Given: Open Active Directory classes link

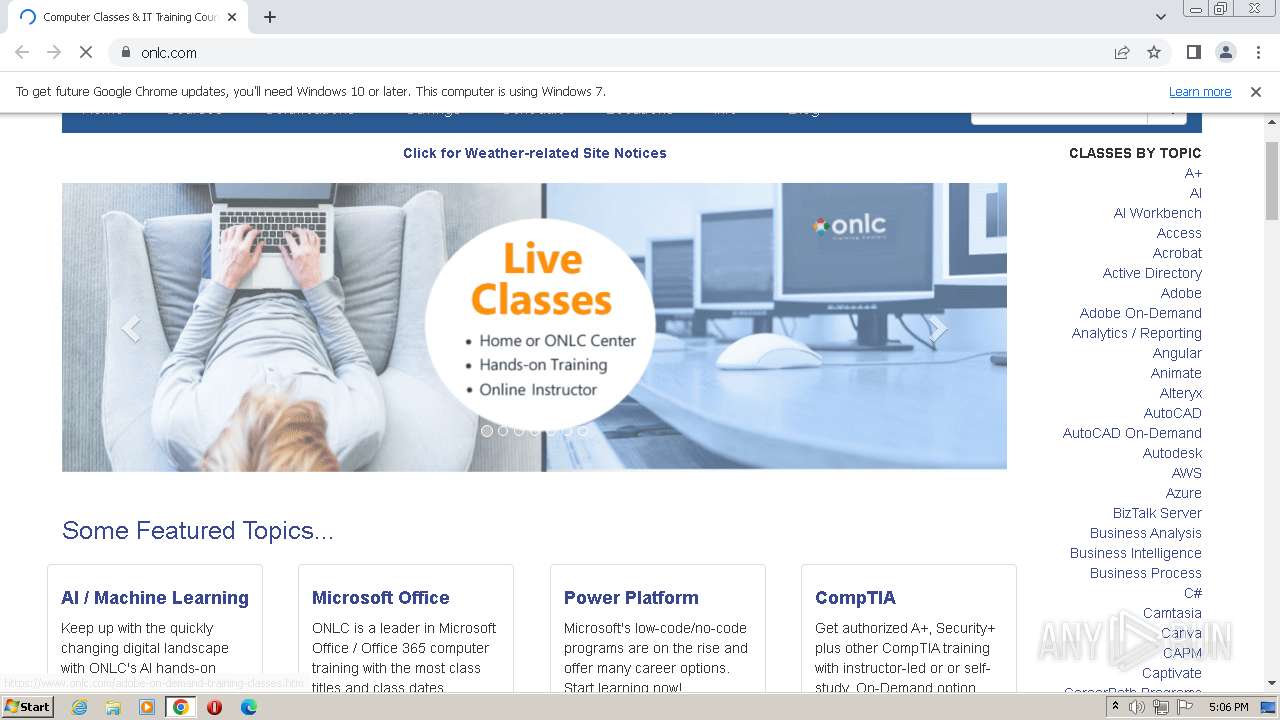Looking at the screenshot, I should (1152, 273).
